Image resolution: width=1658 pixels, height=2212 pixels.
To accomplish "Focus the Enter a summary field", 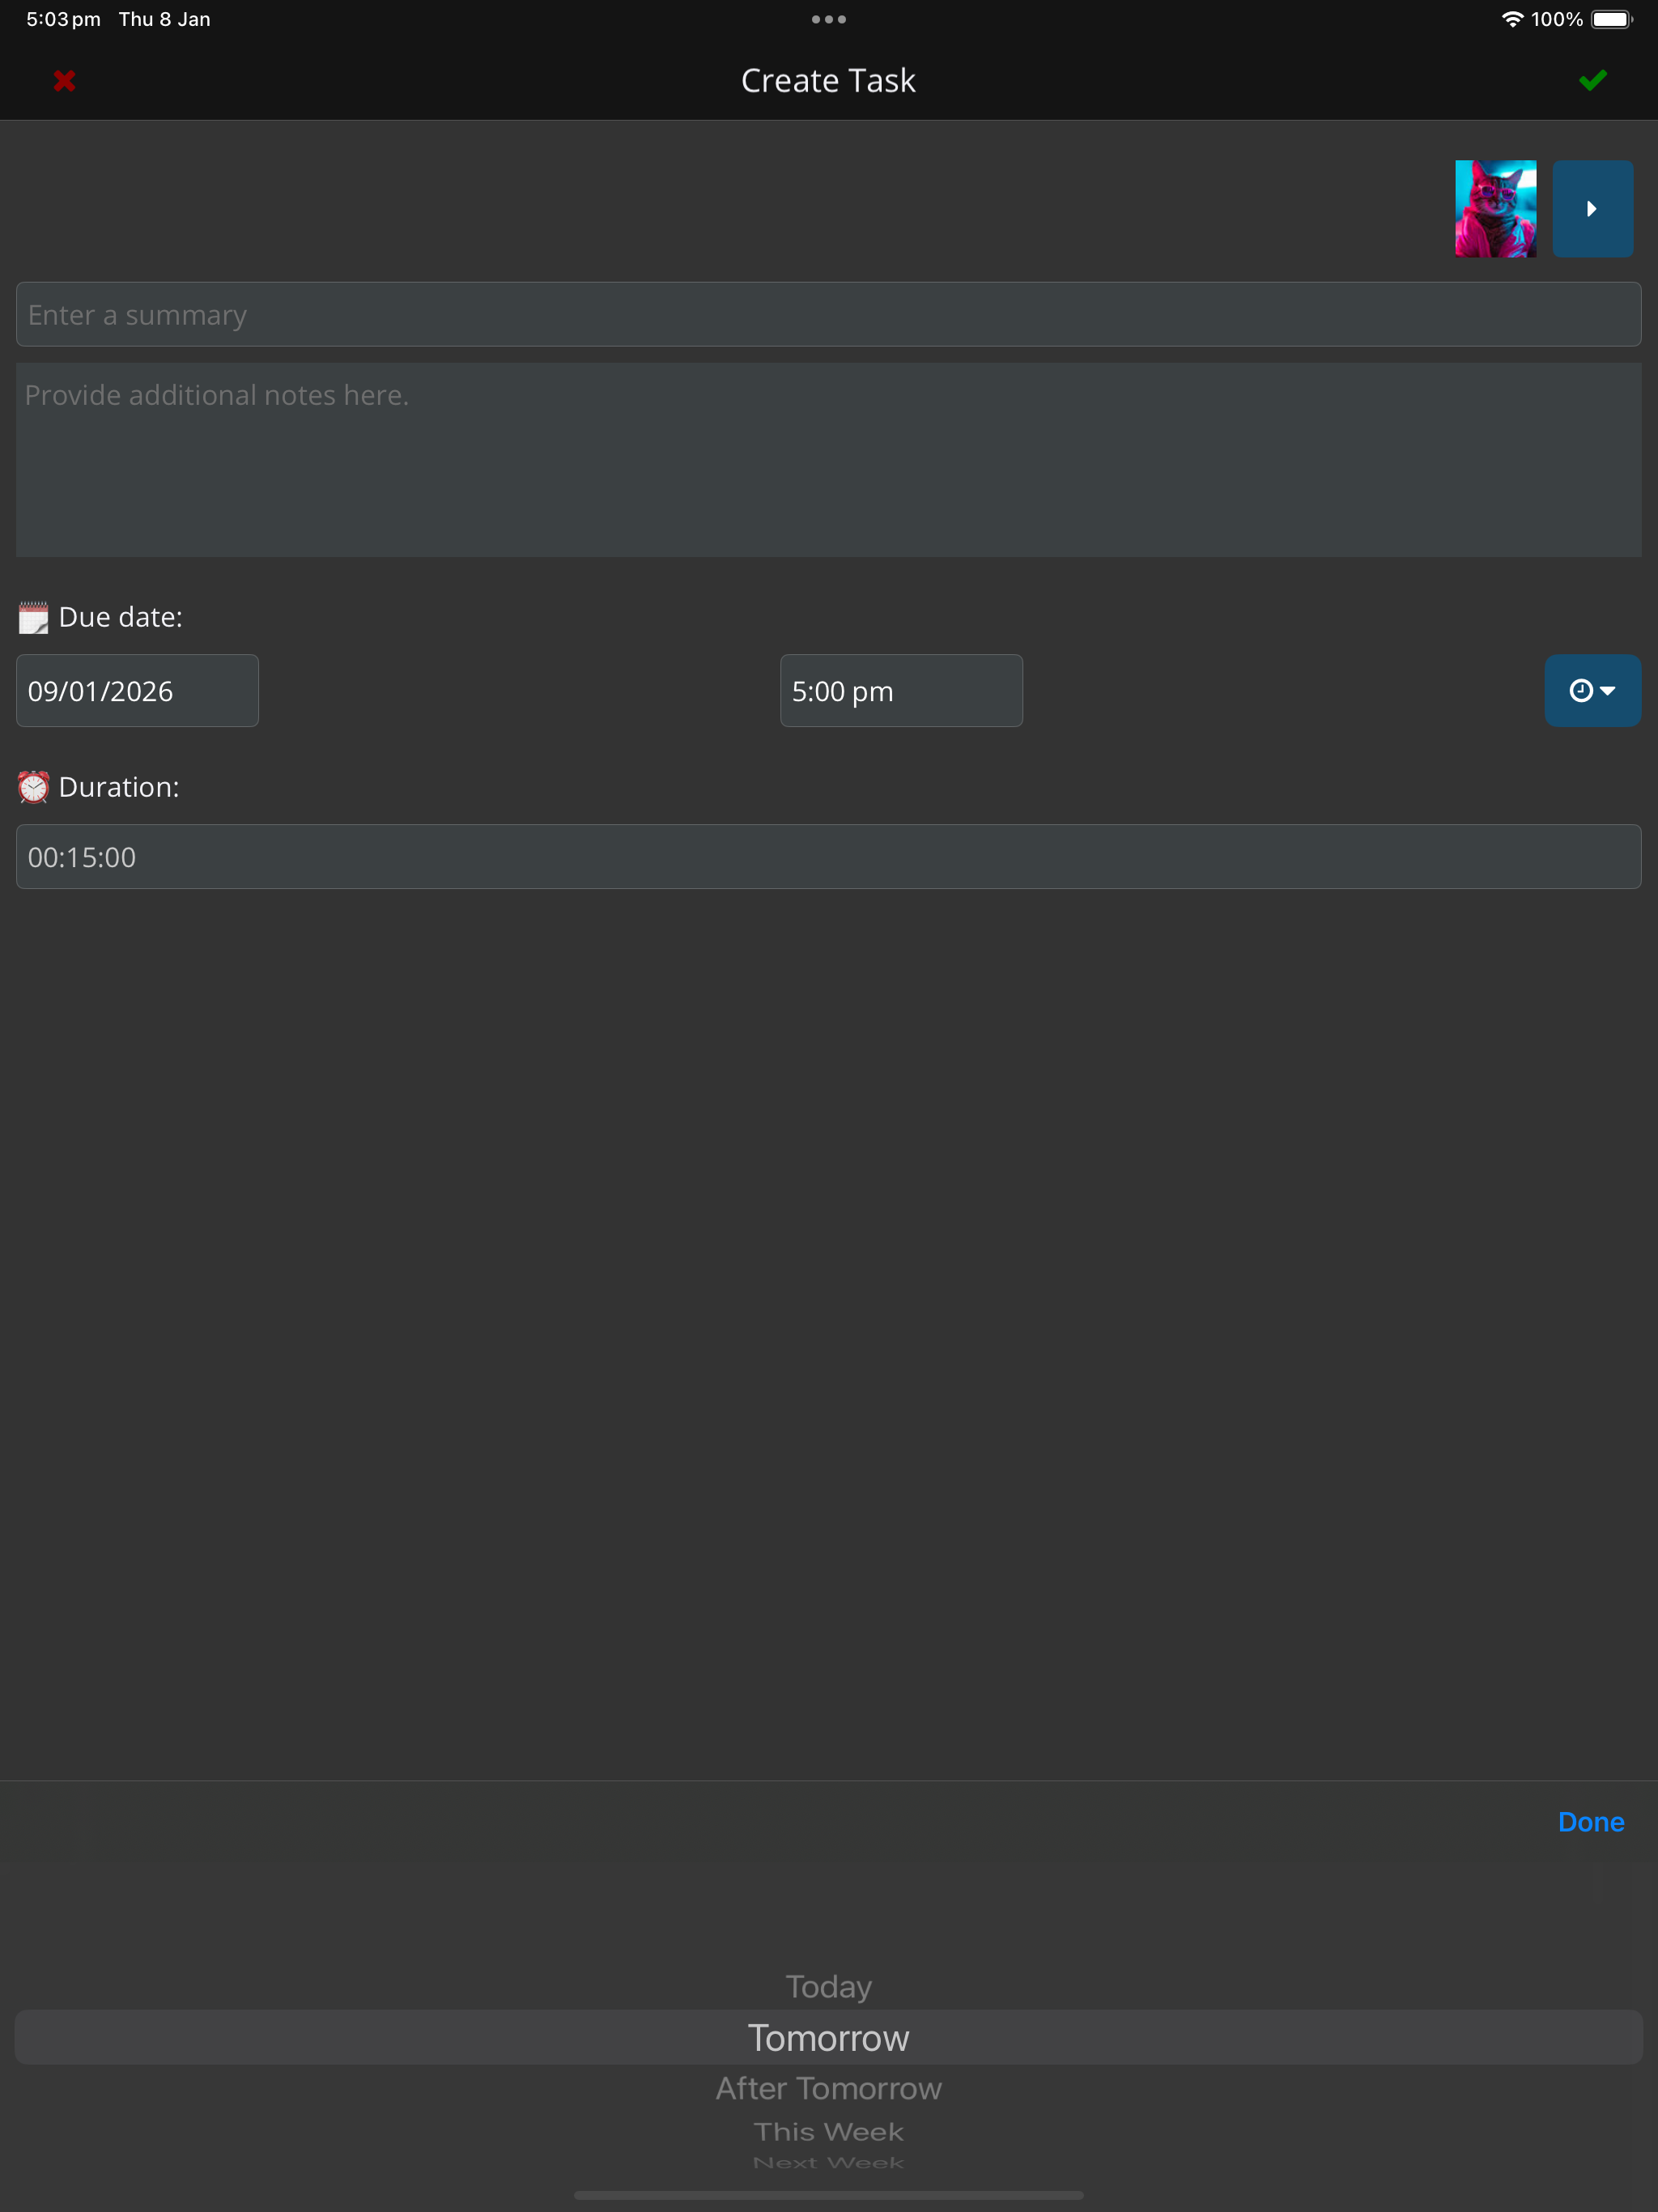I will (828, 315).
